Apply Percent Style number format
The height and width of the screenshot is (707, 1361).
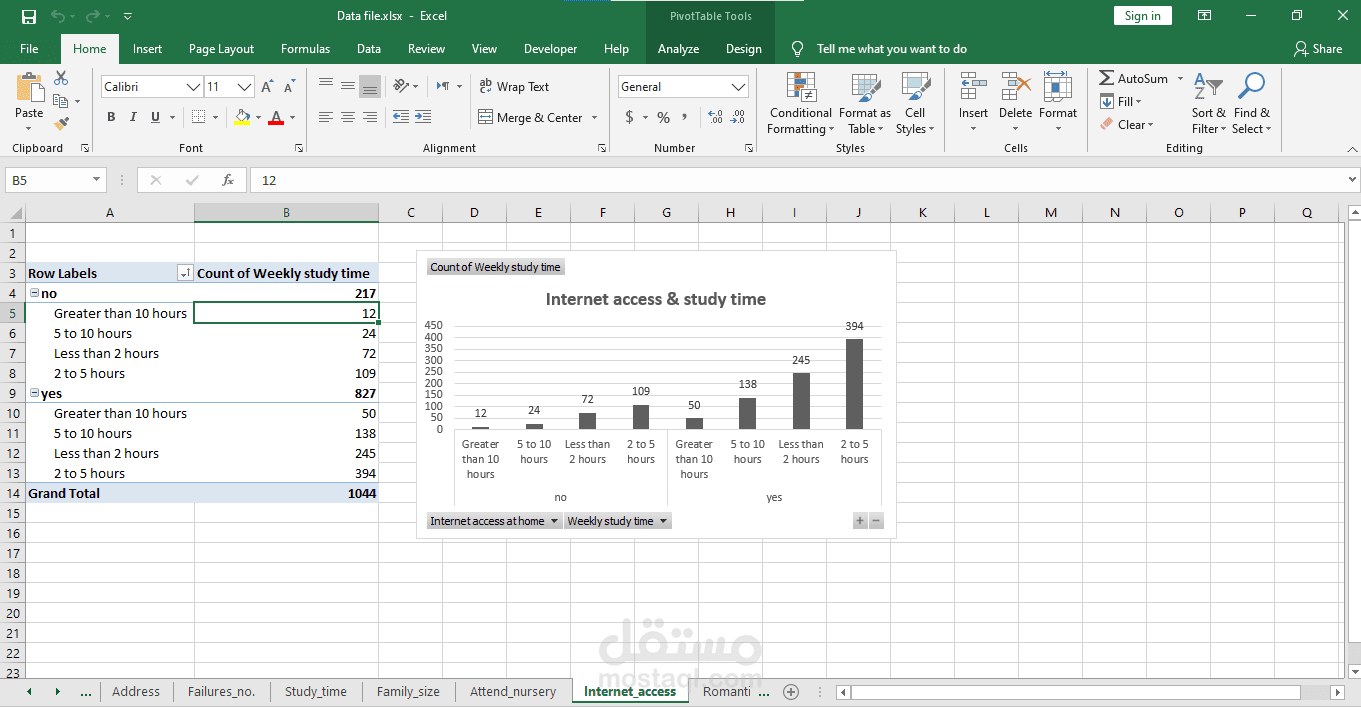[663, 117]
